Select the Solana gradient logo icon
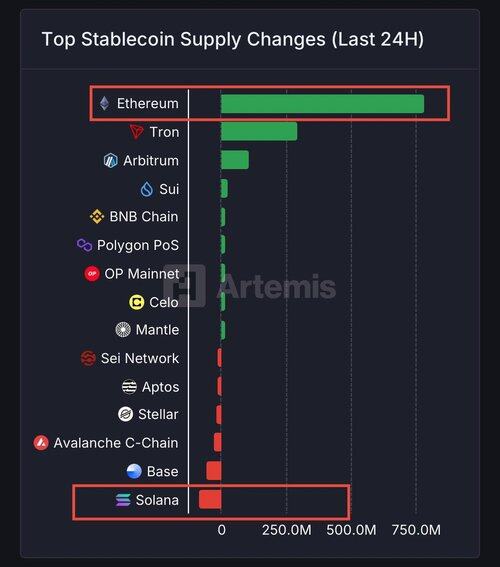The height and width of the screenshot is (567, 500). coord(123,500)
